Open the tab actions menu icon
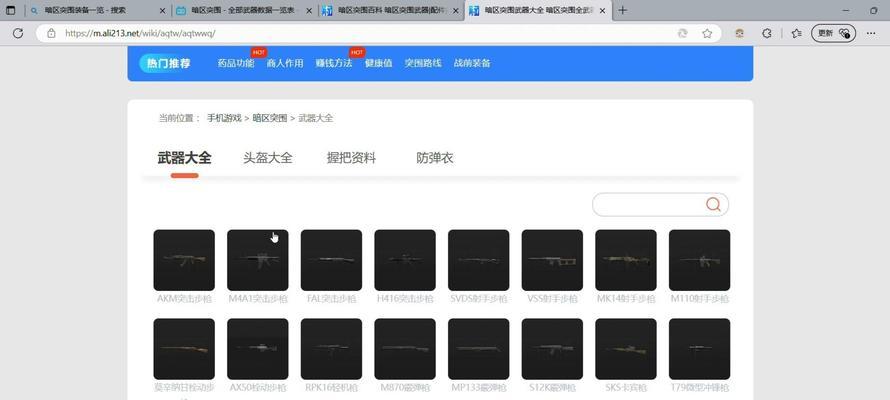Screen dimensions: 890x400 click(x=10, y=10)
